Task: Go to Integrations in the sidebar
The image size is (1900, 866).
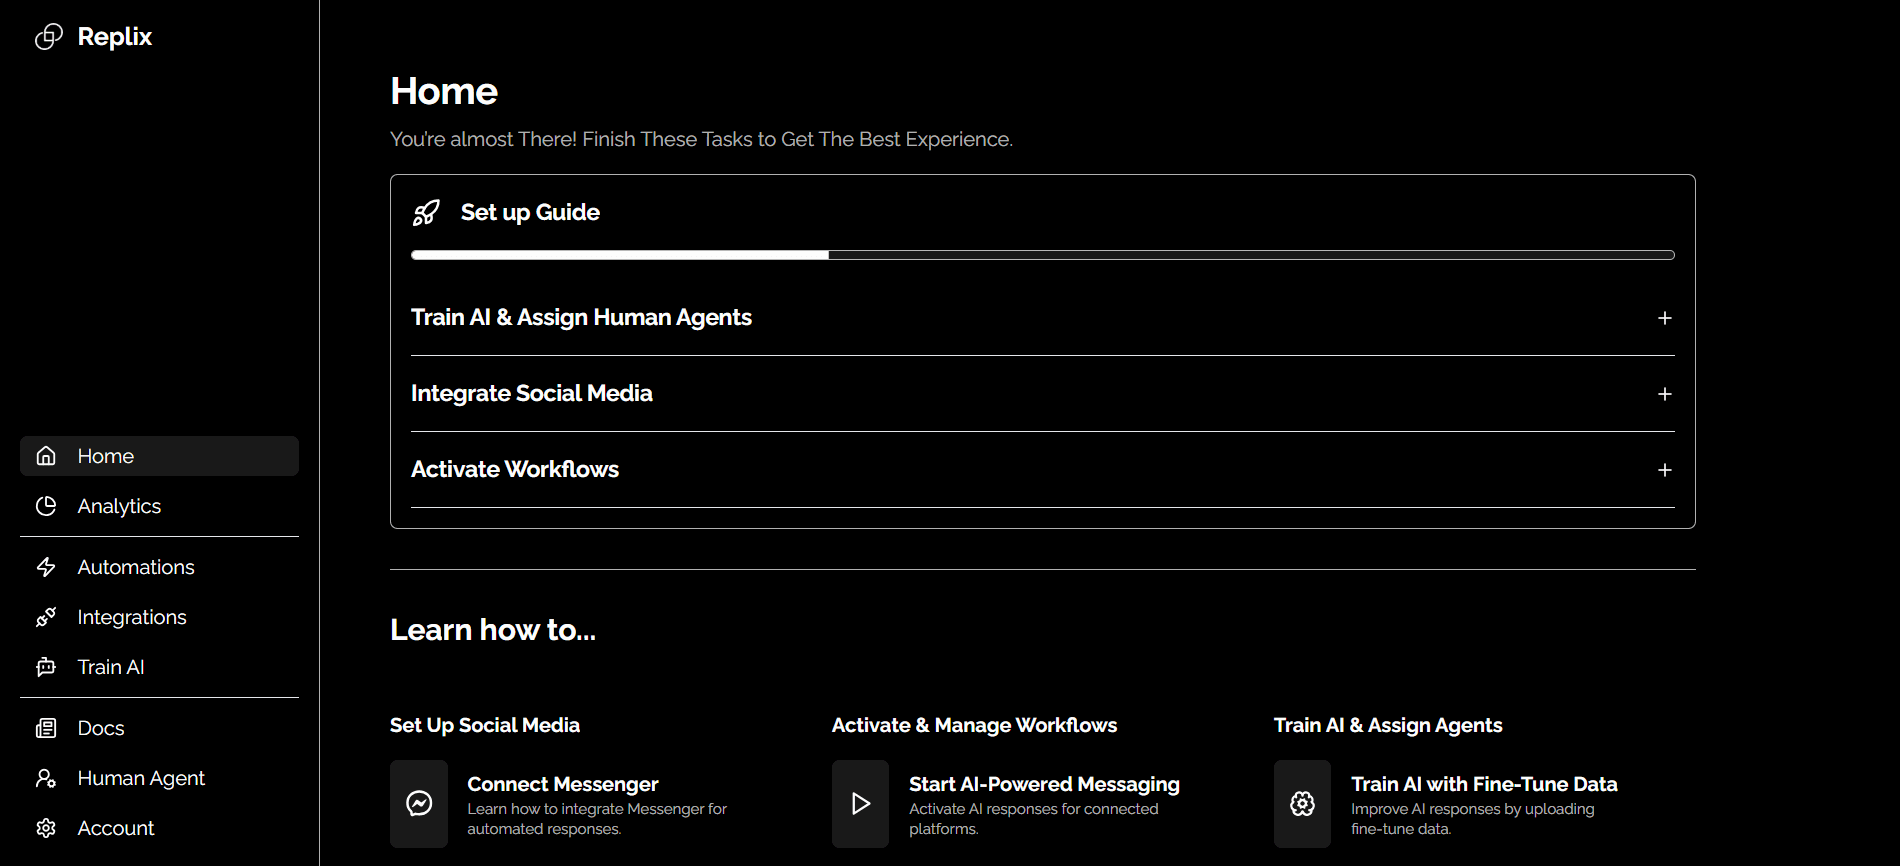Action: [x=159, y=617]
